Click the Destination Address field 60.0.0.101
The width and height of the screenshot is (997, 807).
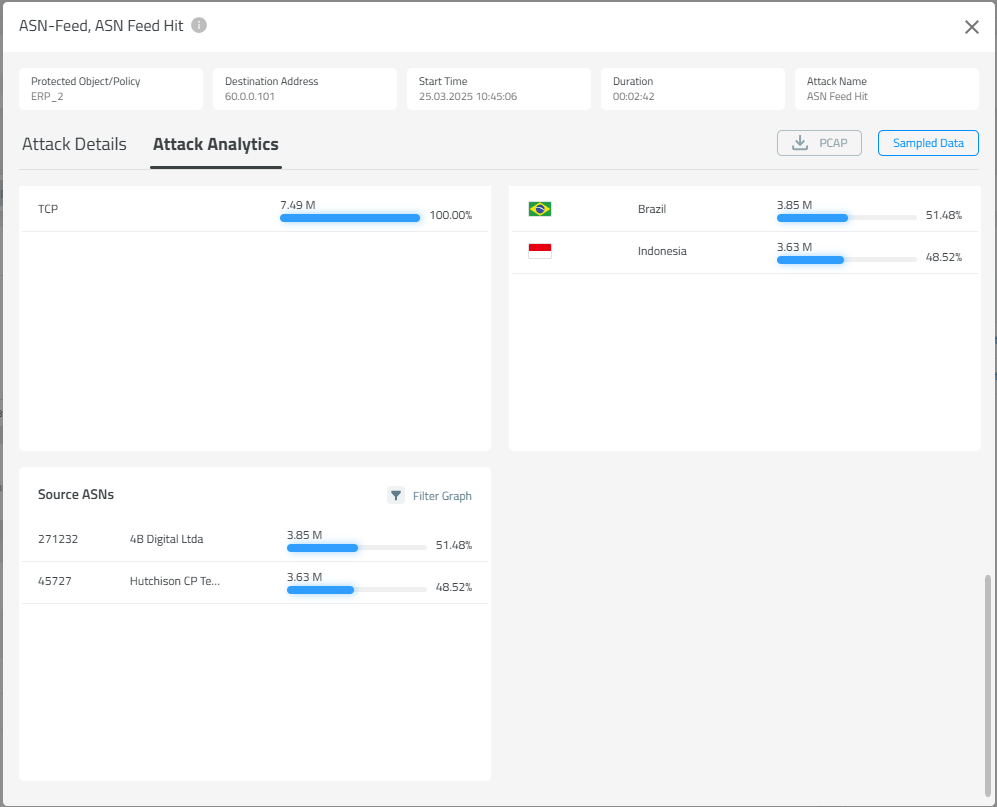[250, 97]
